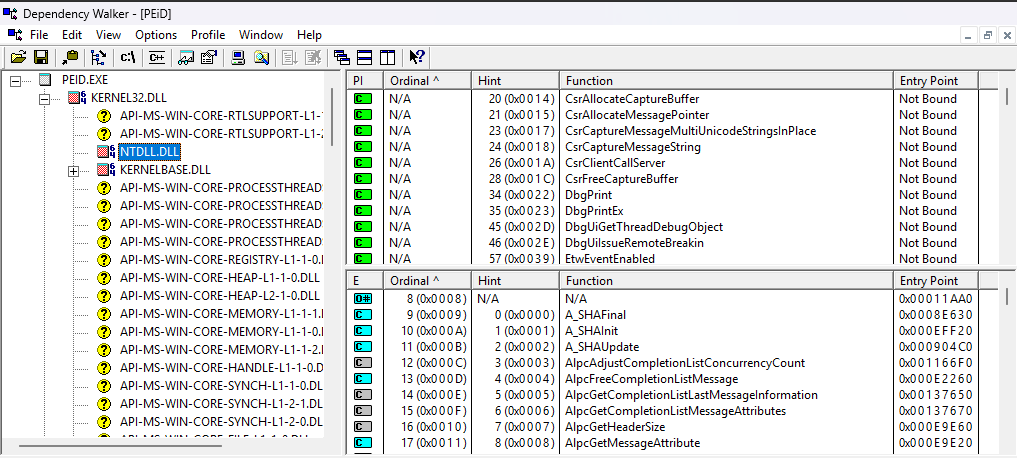Image resolution: width=1017 pixels, height=458 pixels.
Task: Click entry point 0x00011AA0 cell
Action: pyautogui.click(x=936, y=299)
